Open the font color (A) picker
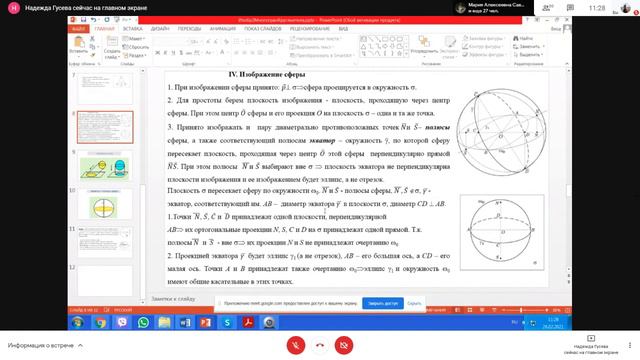Screen dimensions: 640x360 [223, 53]
